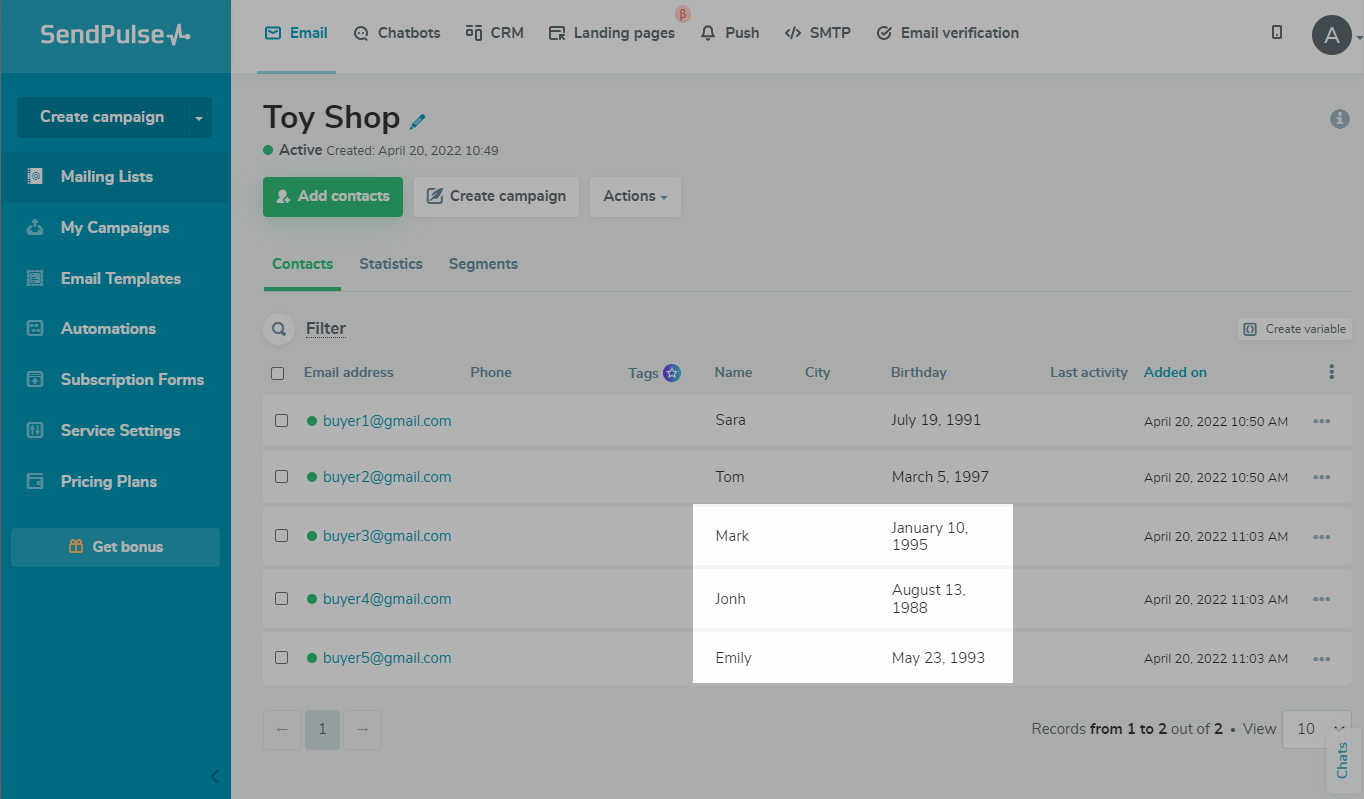Open the buyer3@gmail.com contact link
Viewport: 1364px width, 799px height.
(x=387, y=536)
